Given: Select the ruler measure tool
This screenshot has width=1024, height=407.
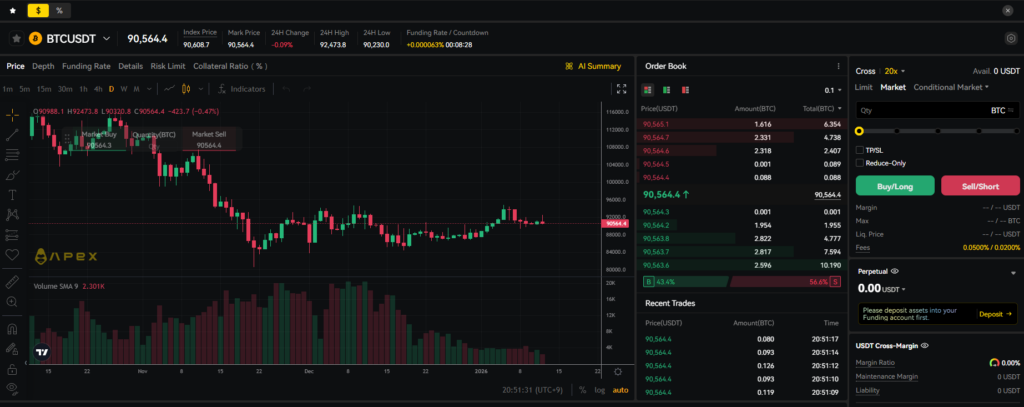Looking at the screenshot, I should click(12, 282).
